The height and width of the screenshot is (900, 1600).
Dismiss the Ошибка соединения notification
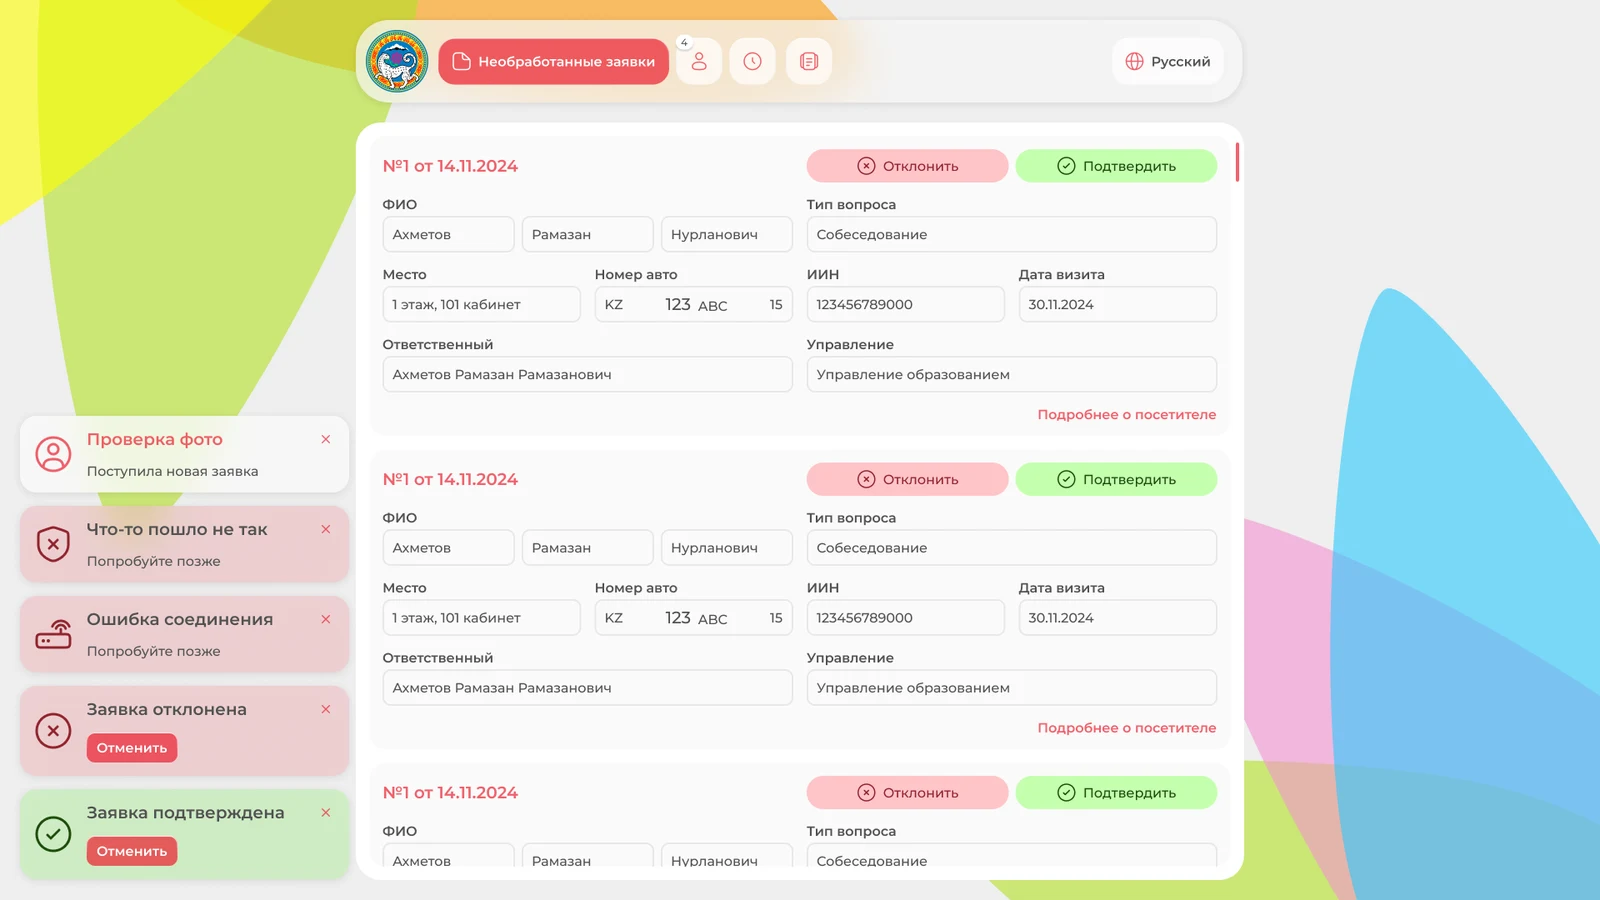tap(326, 619)
